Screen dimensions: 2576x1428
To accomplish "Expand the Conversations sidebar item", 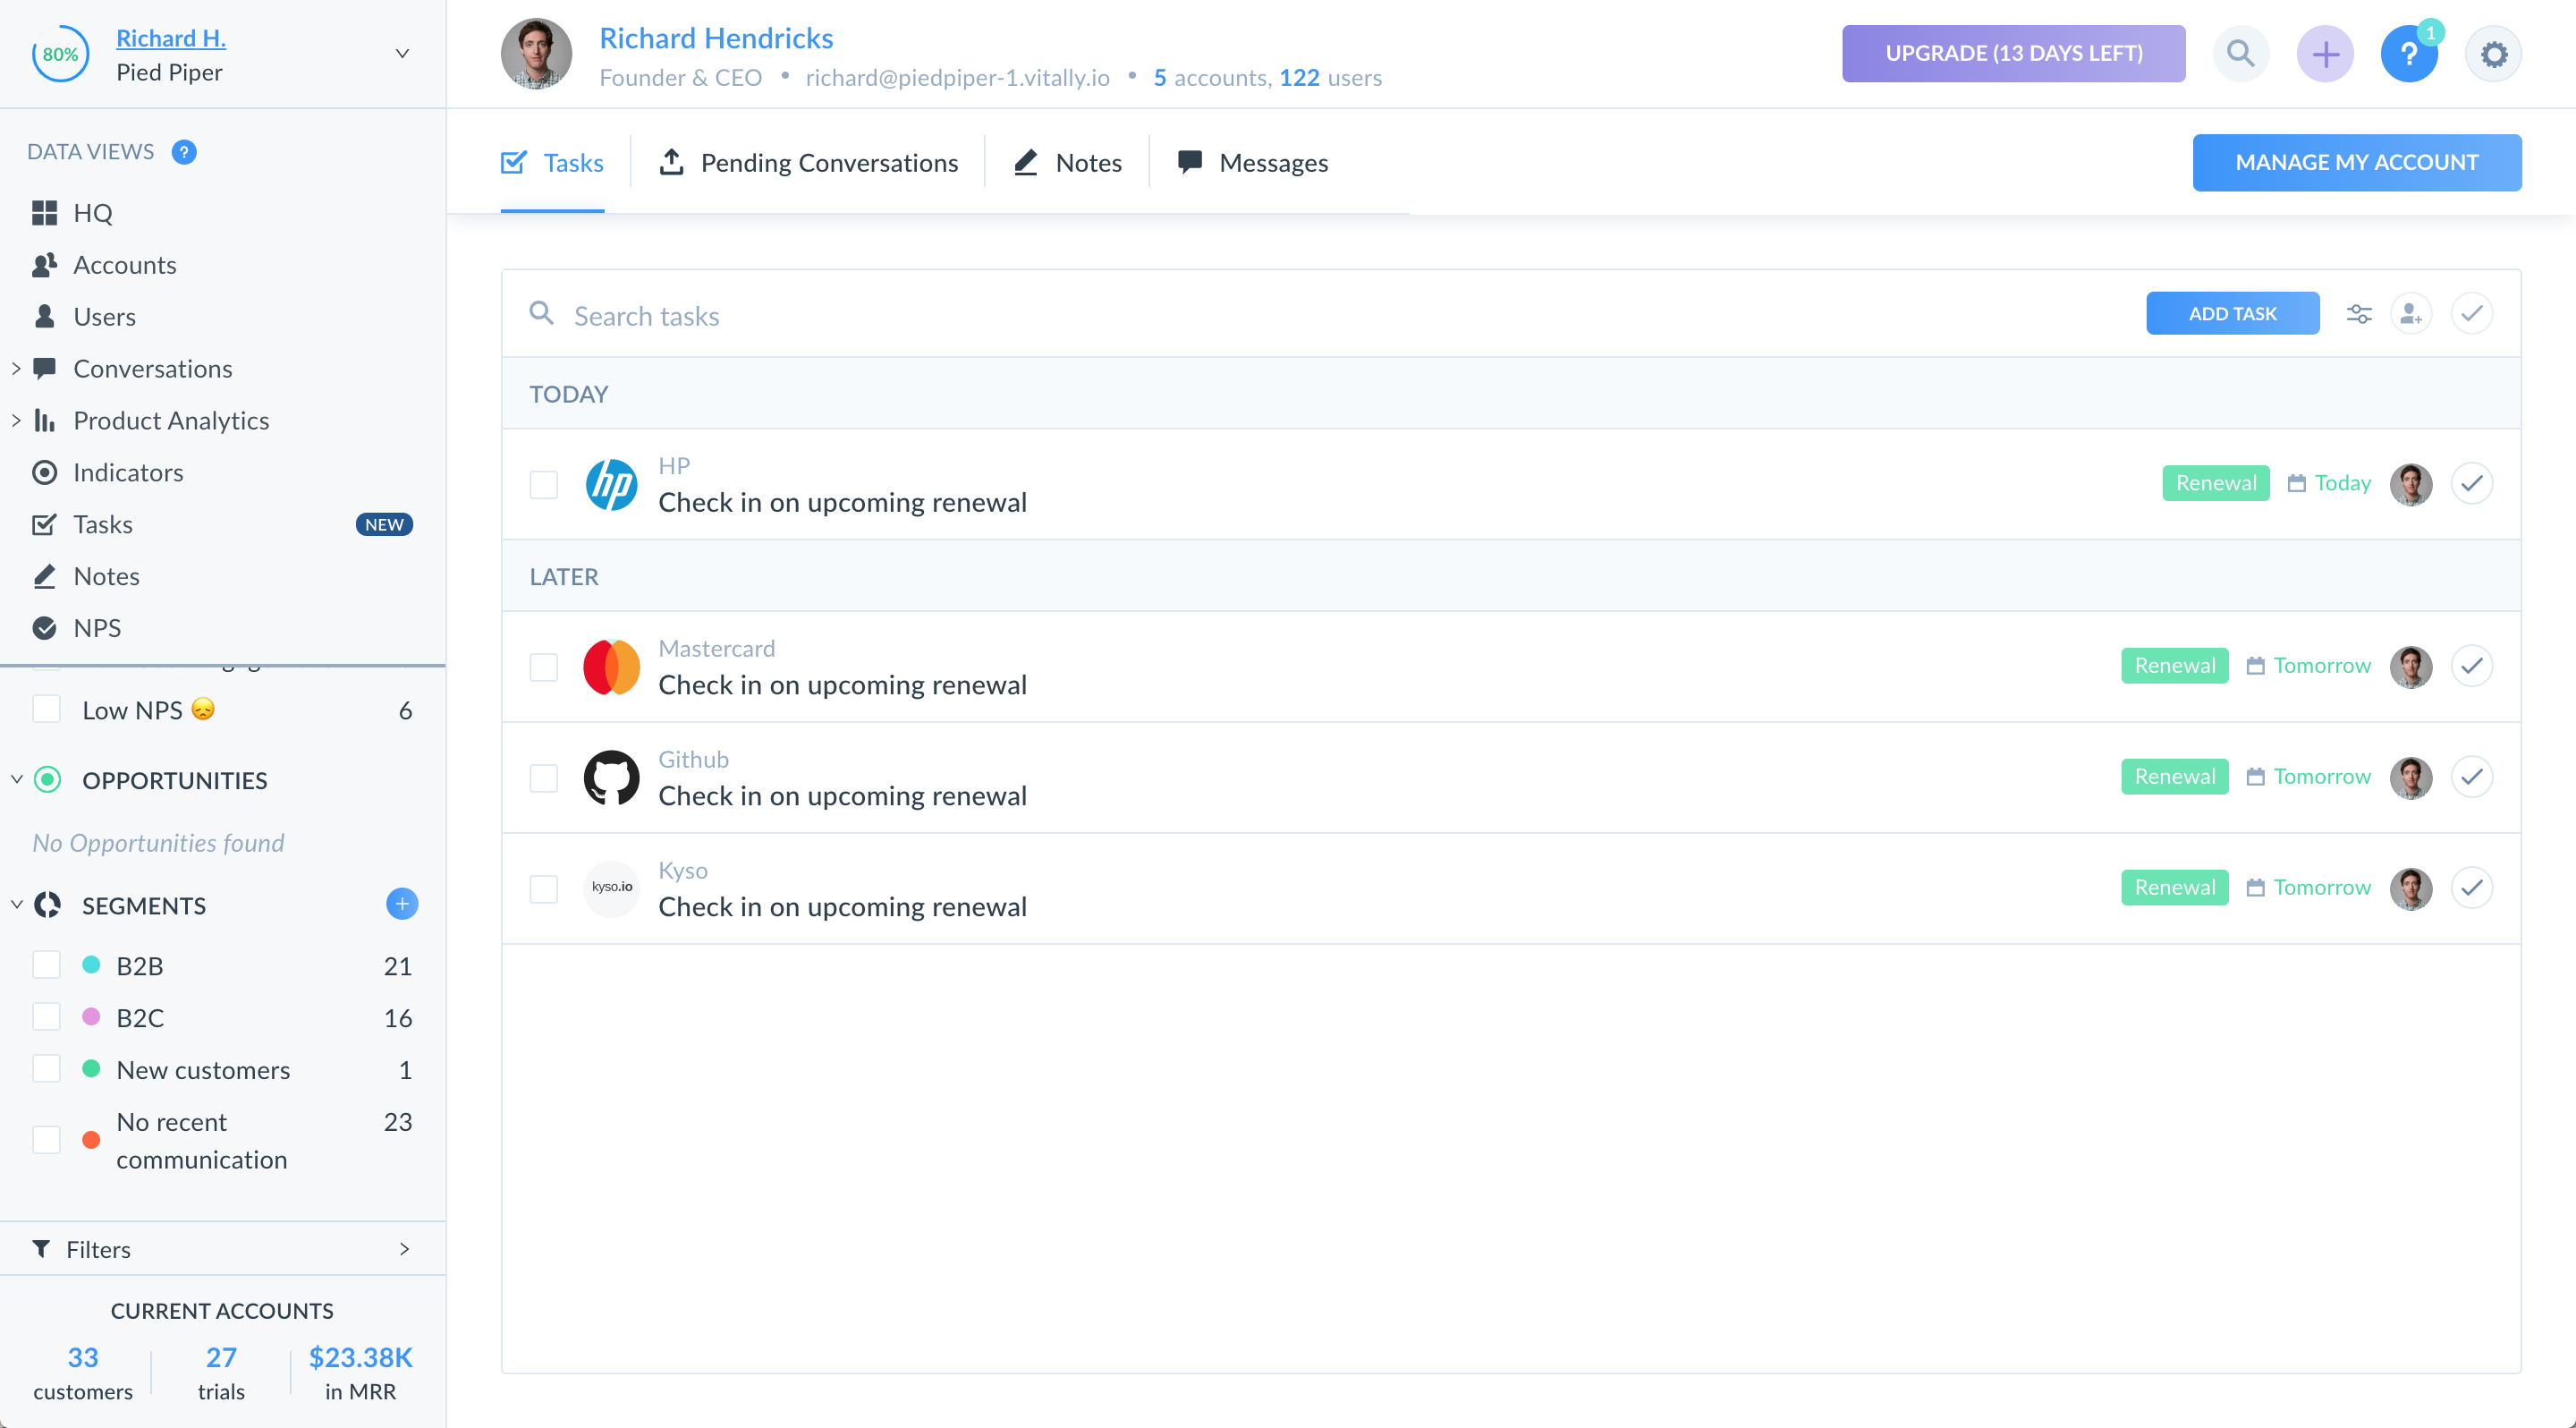I will 16,369.
